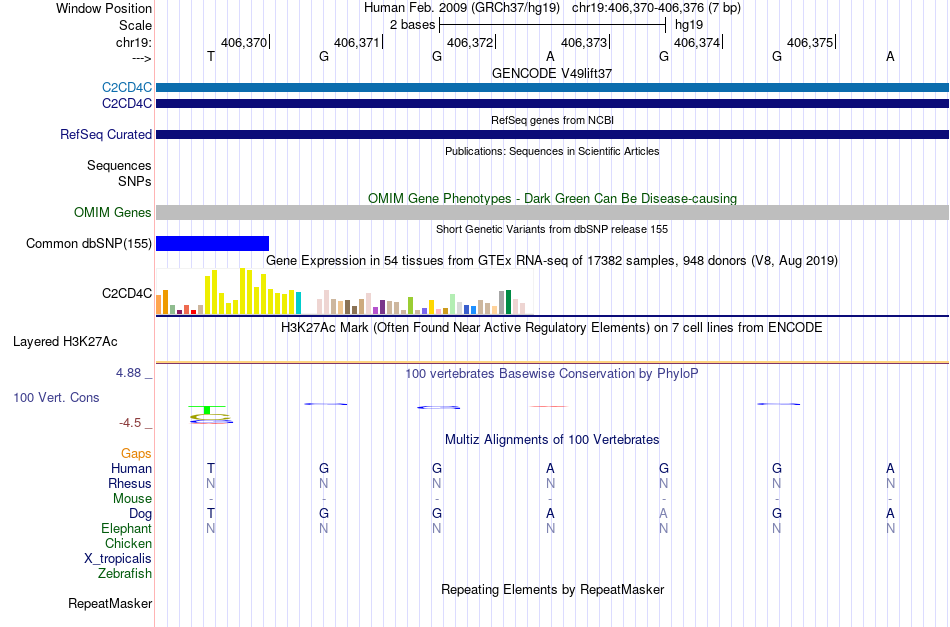Screen dimensions: 950x627
Task: Click the SNPs publications track label
Action: [135, 181]
